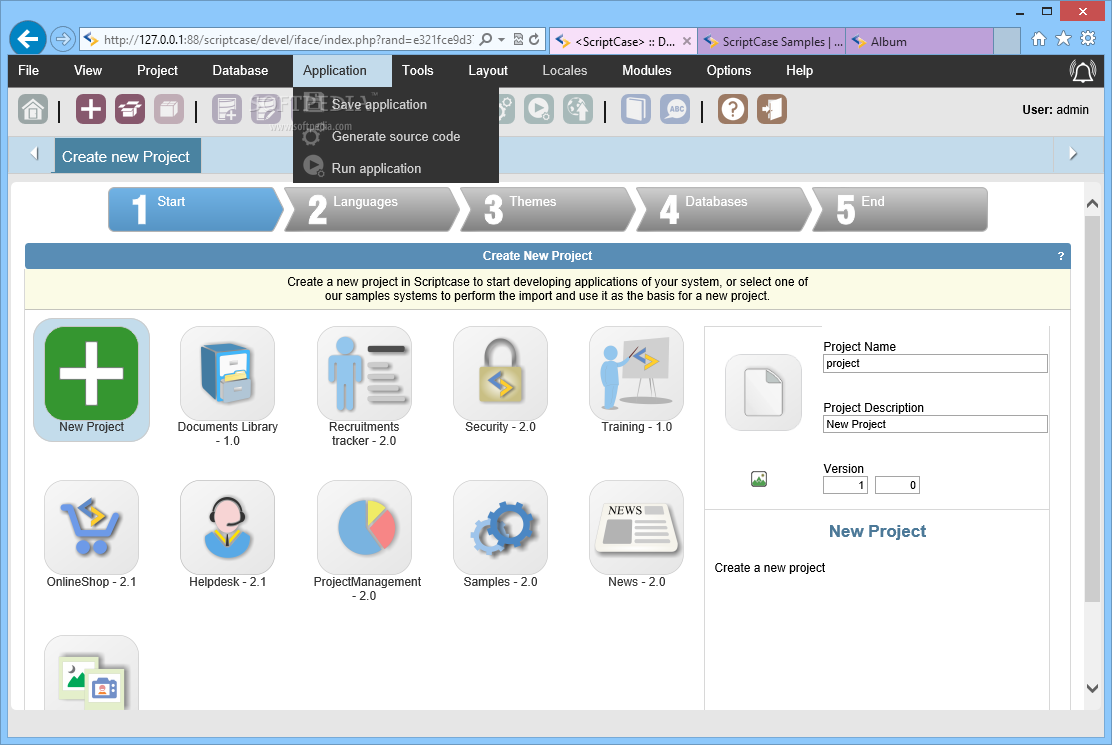Select the OnlineShop 2.1 sample
This screenshot has height=745, width=1112.
[91, 527]
